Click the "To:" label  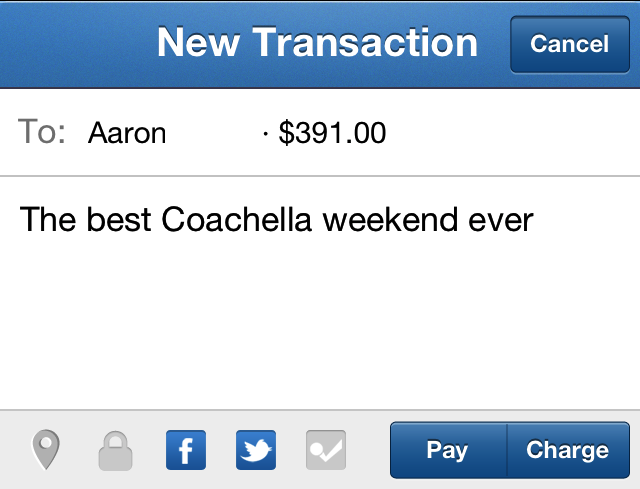(42, 133)
